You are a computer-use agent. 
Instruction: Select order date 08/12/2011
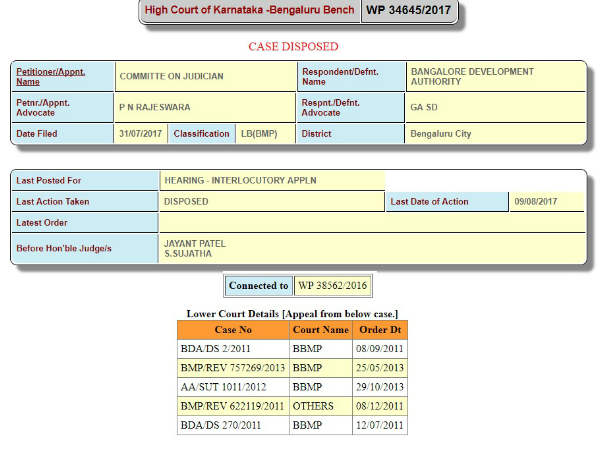380,406
